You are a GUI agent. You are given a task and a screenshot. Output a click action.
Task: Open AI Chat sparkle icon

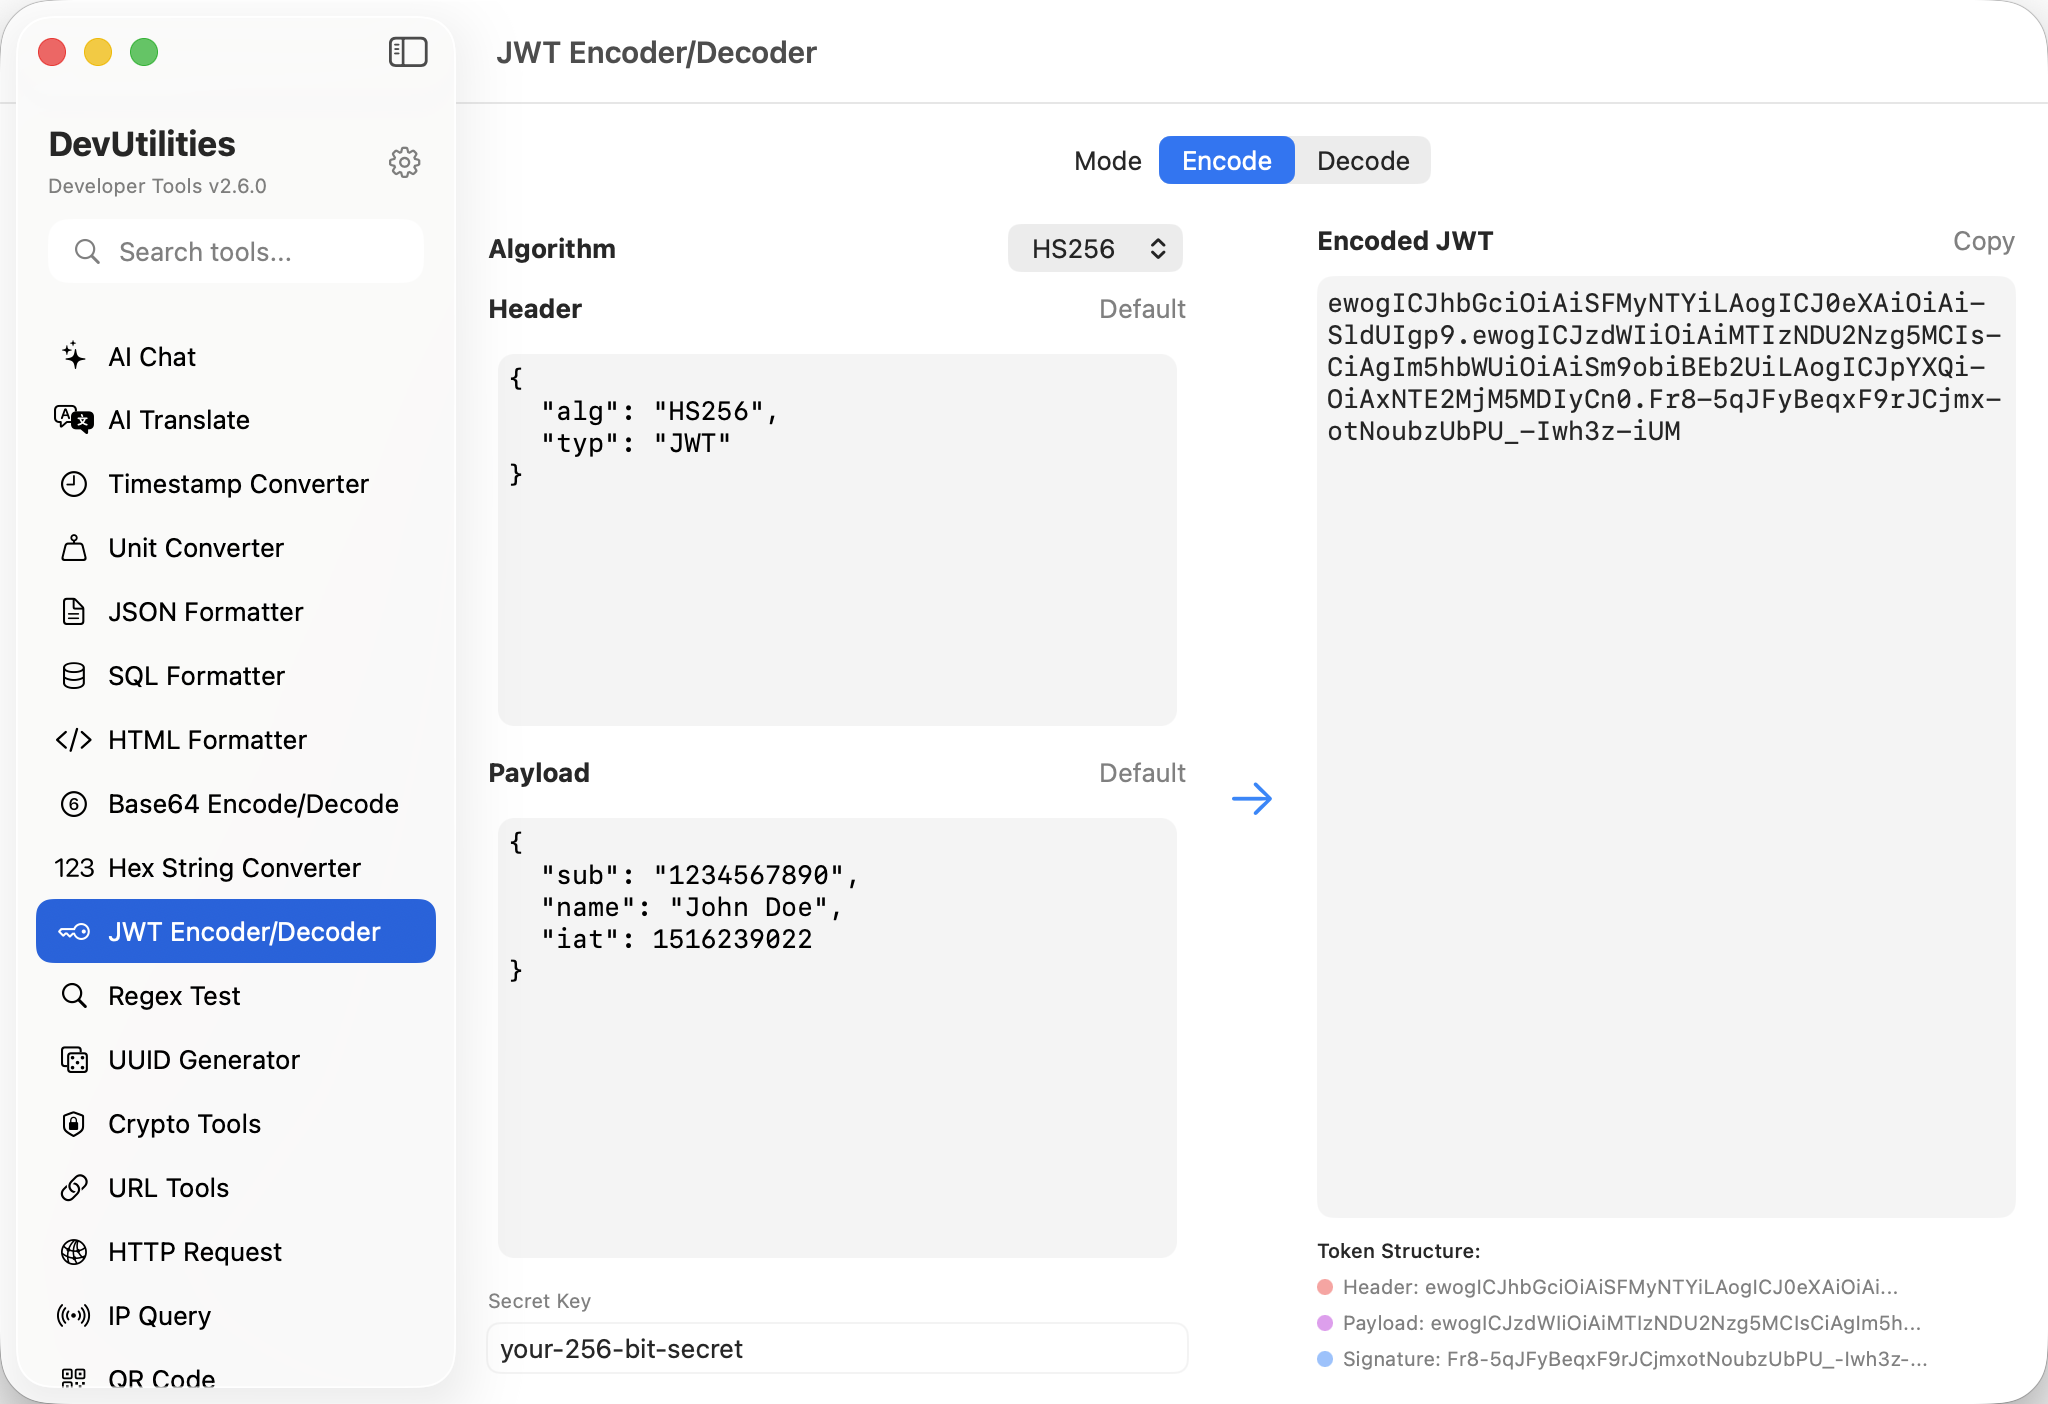coord(74,356)
